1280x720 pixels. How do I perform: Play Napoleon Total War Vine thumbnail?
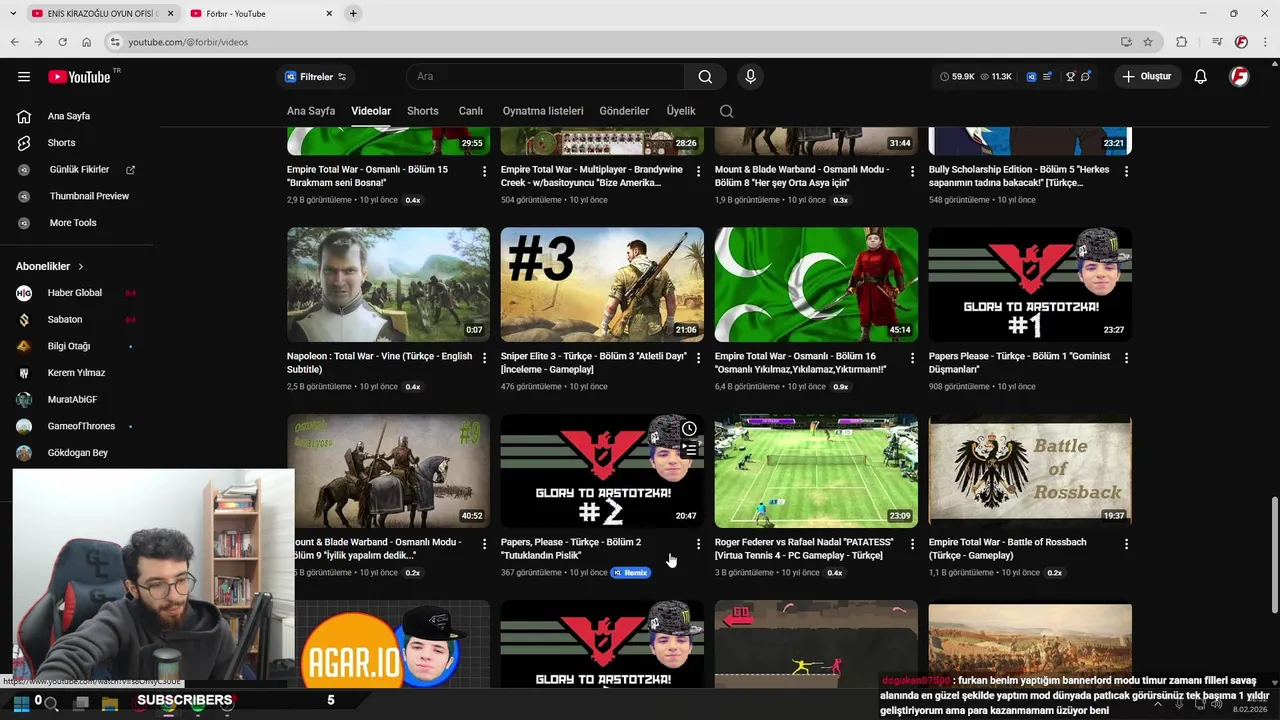[388, 284]
